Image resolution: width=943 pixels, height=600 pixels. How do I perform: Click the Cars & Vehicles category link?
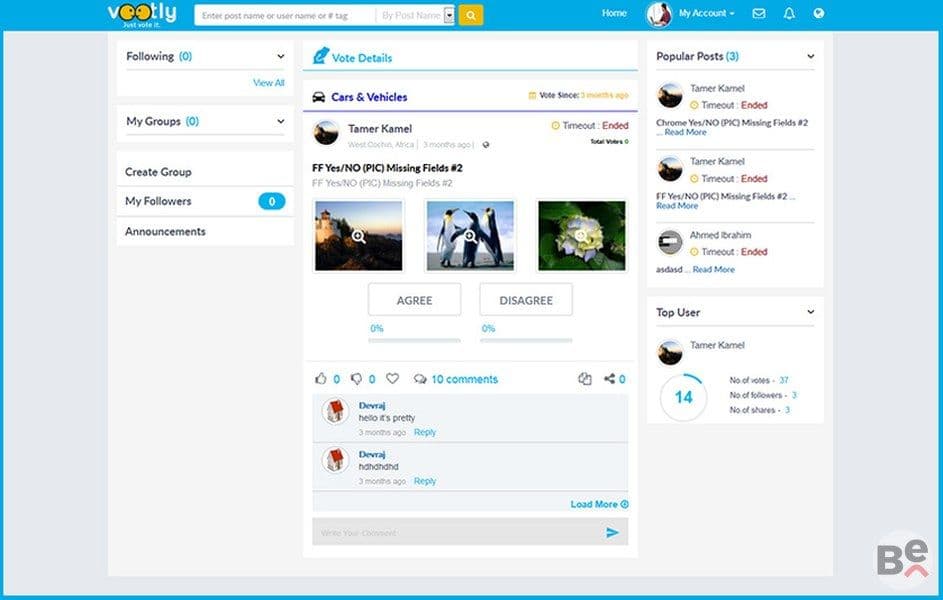[x=369, y=97]
